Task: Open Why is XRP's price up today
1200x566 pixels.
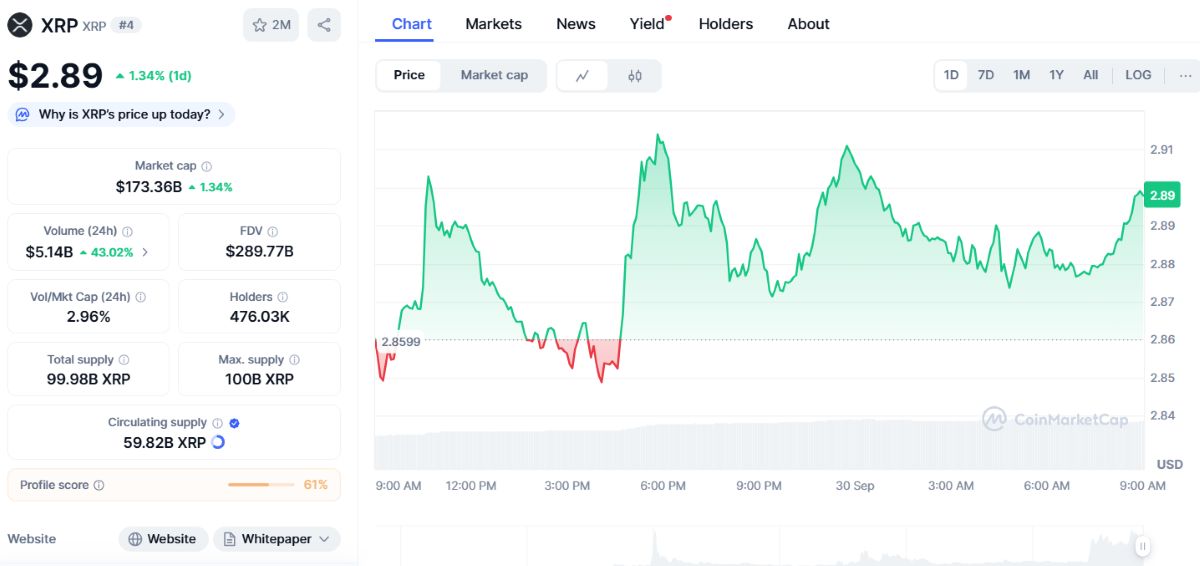Action: point(122,114)
